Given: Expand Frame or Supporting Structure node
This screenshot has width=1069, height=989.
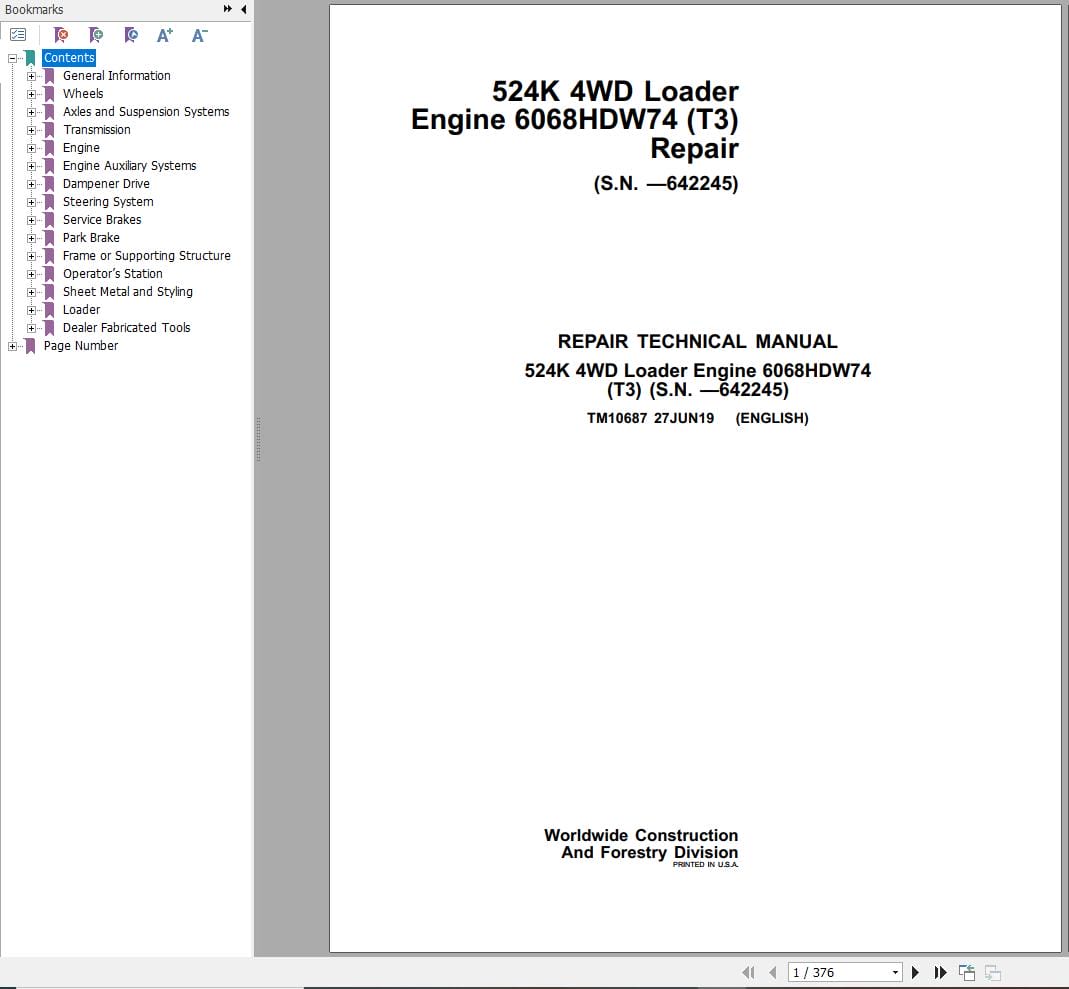Looking at the screenshot, I should click(x=31, y=256).
